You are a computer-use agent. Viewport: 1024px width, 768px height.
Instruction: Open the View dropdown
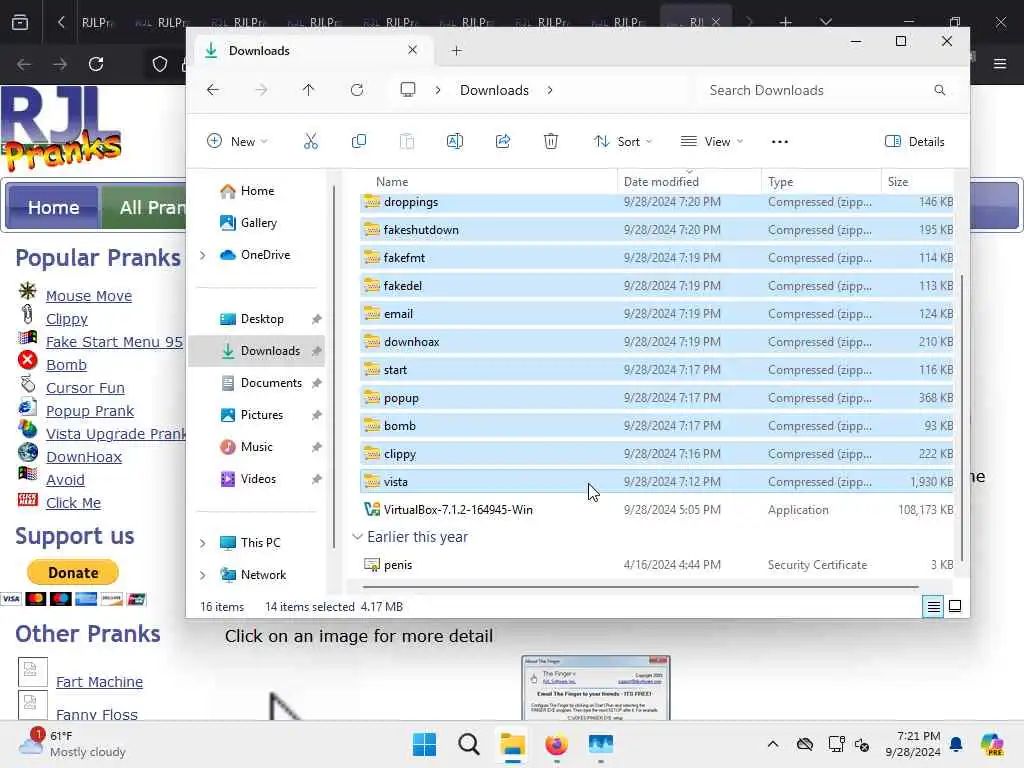point(712,141)
